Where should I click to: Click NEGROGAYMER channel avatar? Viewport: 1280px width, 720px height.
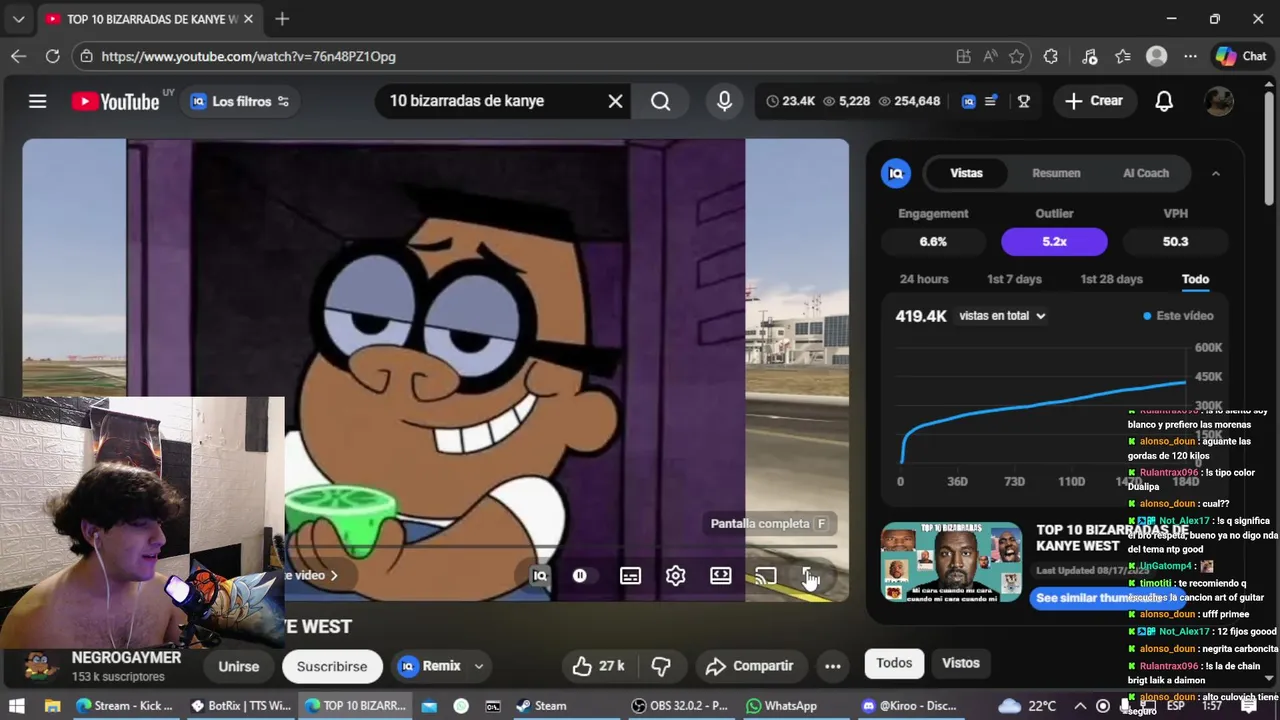coord(41,665)
